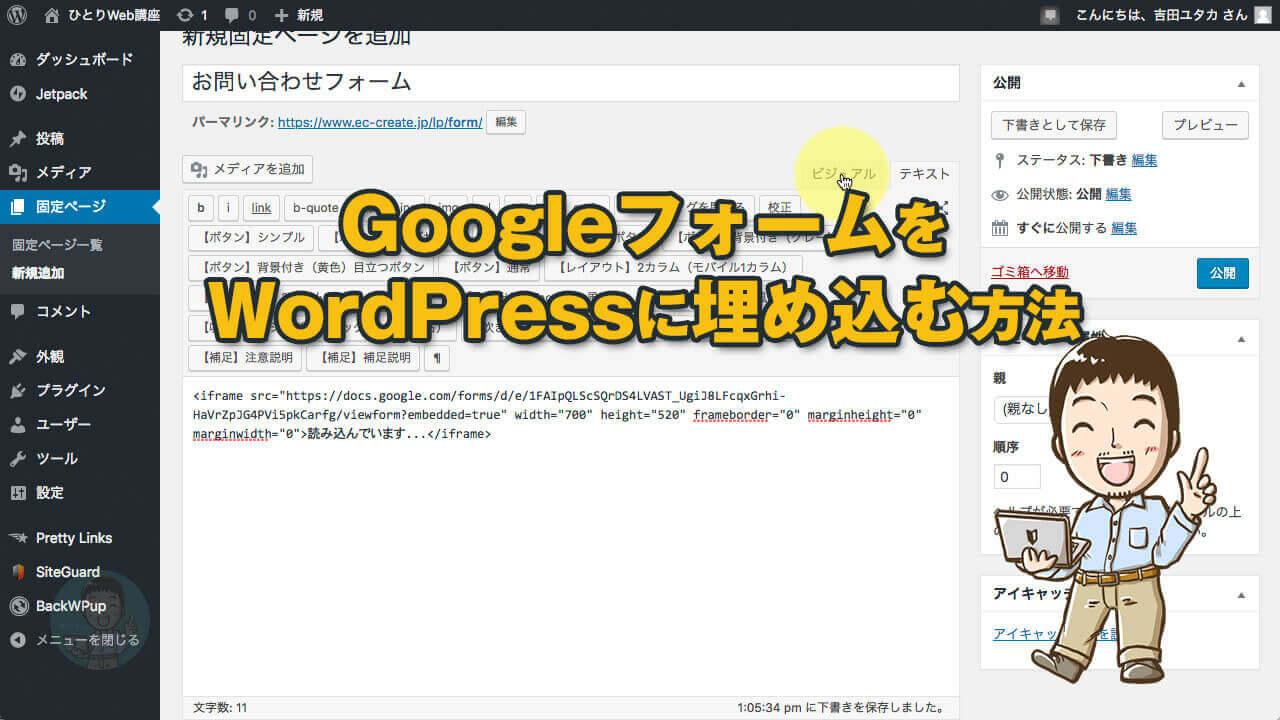Open 外観 menu in sidebar

(80, 356)
